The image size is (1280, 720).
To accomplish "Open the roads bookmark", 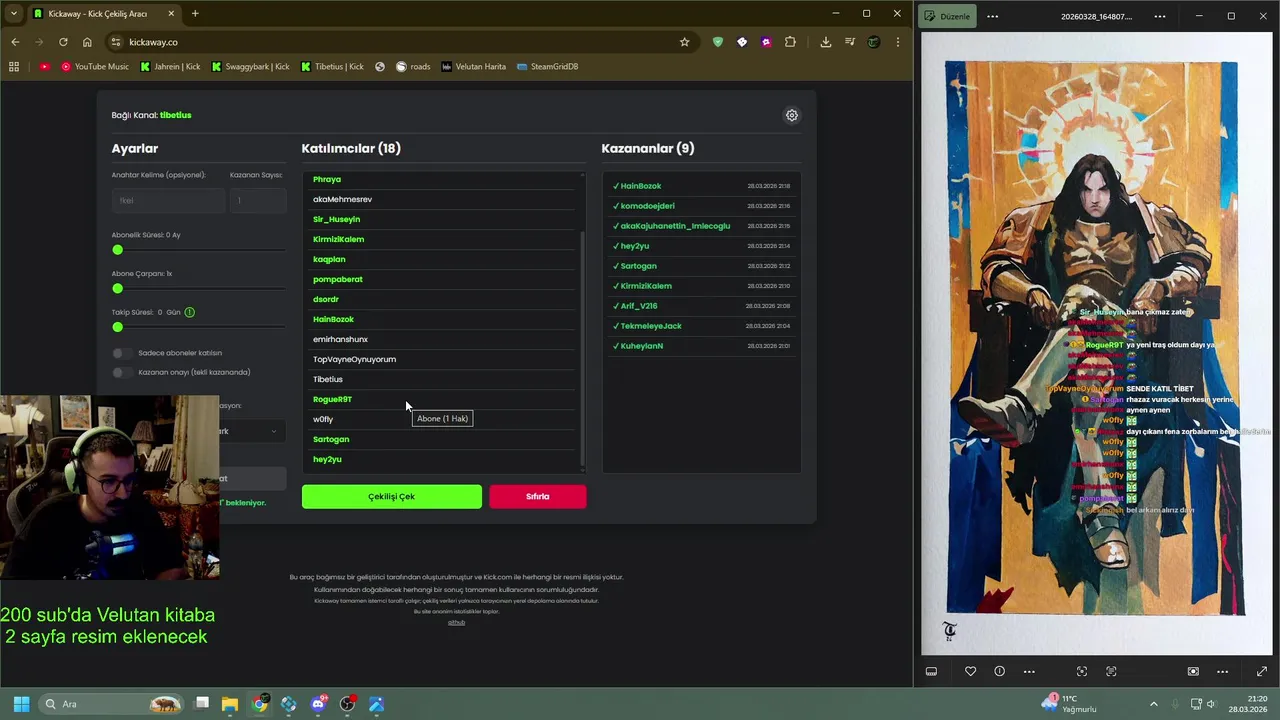I will (413, 66).
